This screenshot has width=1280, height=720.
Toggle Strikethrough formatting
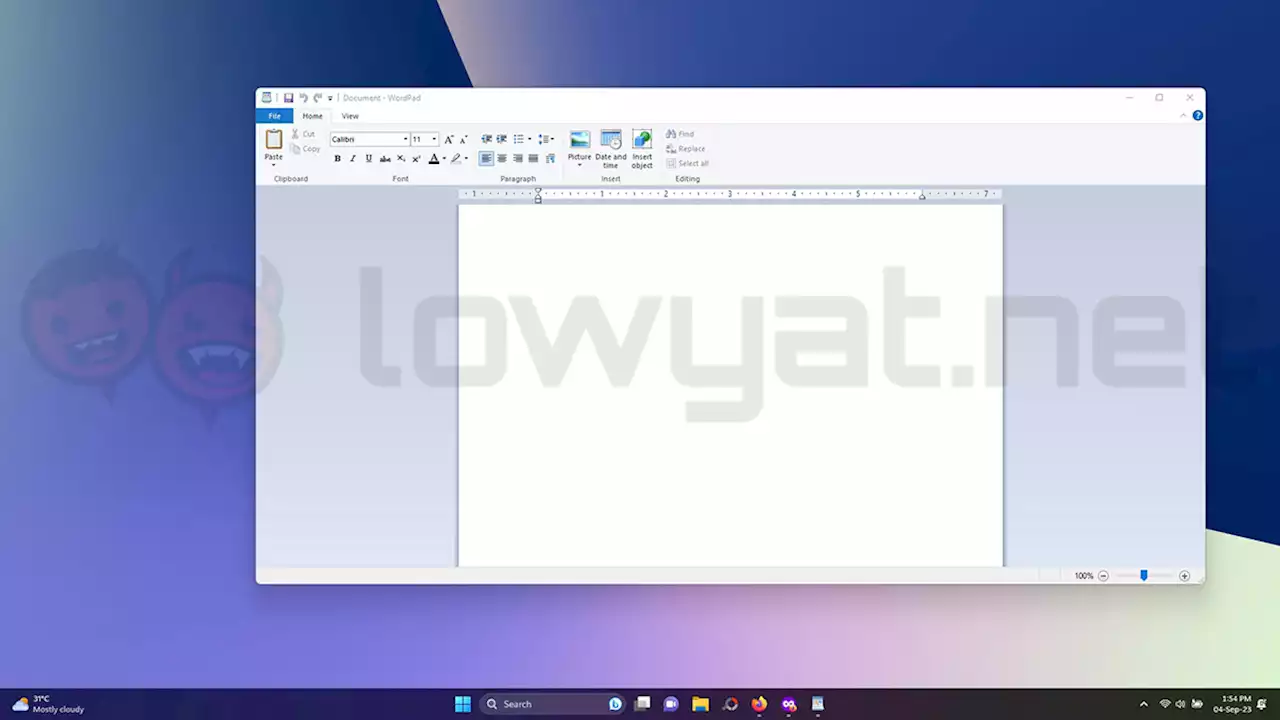(385, 158)
